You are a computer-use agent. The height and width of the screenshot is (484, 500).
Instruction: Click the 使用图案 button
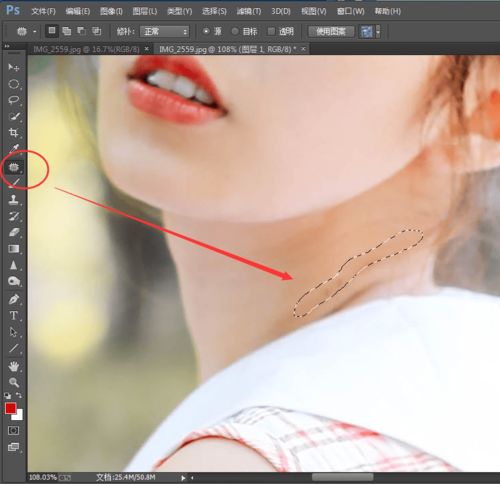(331, 32)
